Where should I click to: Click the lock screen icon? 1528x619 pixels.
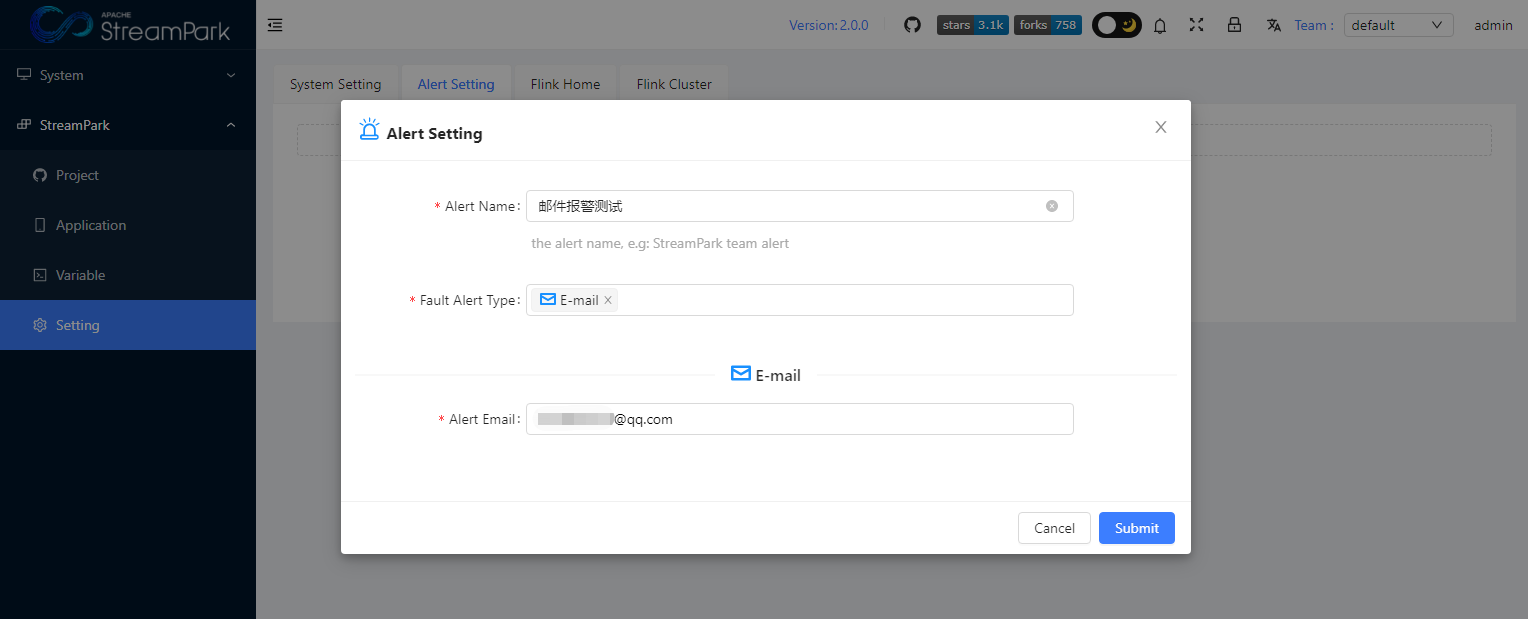pyautogui.click(x=1234, y=25)
